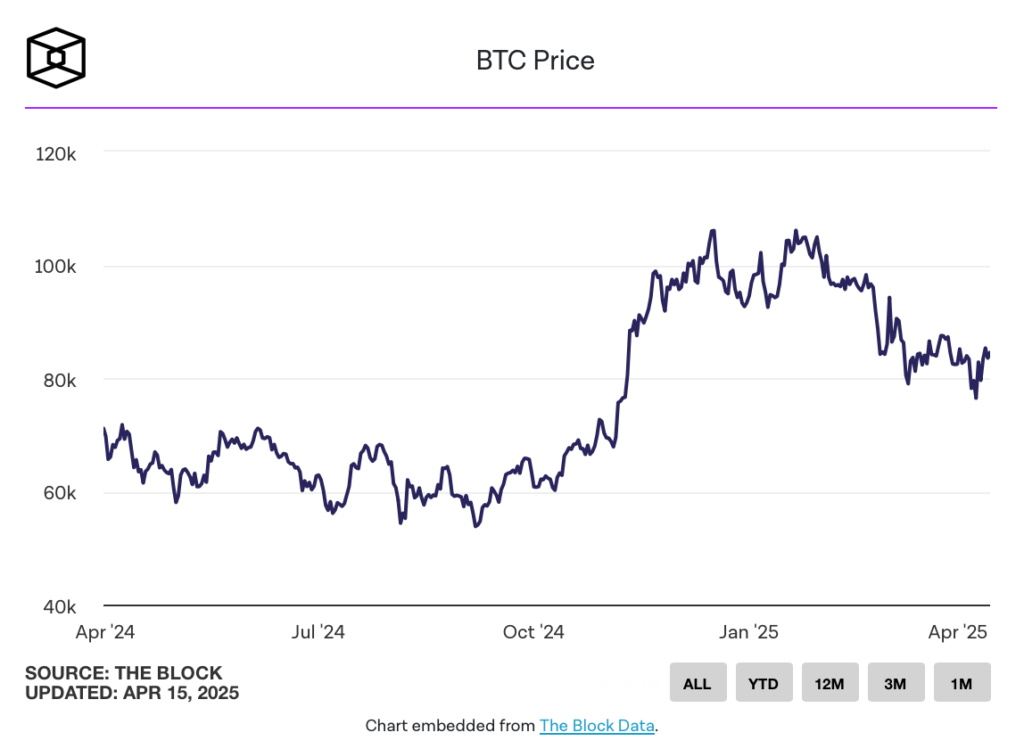Select the Jul '24 axis marker
This screenshot has height=749, width=1024.
(x=318, y=632)
